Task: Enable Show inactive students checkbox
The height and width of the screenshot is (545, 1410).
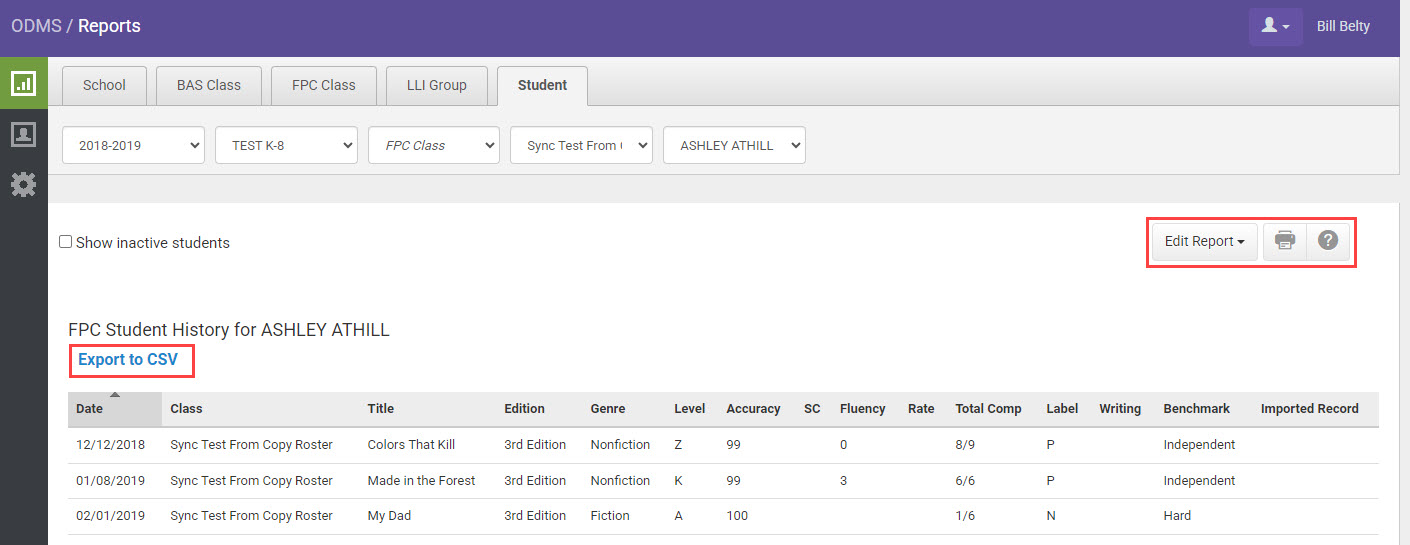Action: pos(66,242)
